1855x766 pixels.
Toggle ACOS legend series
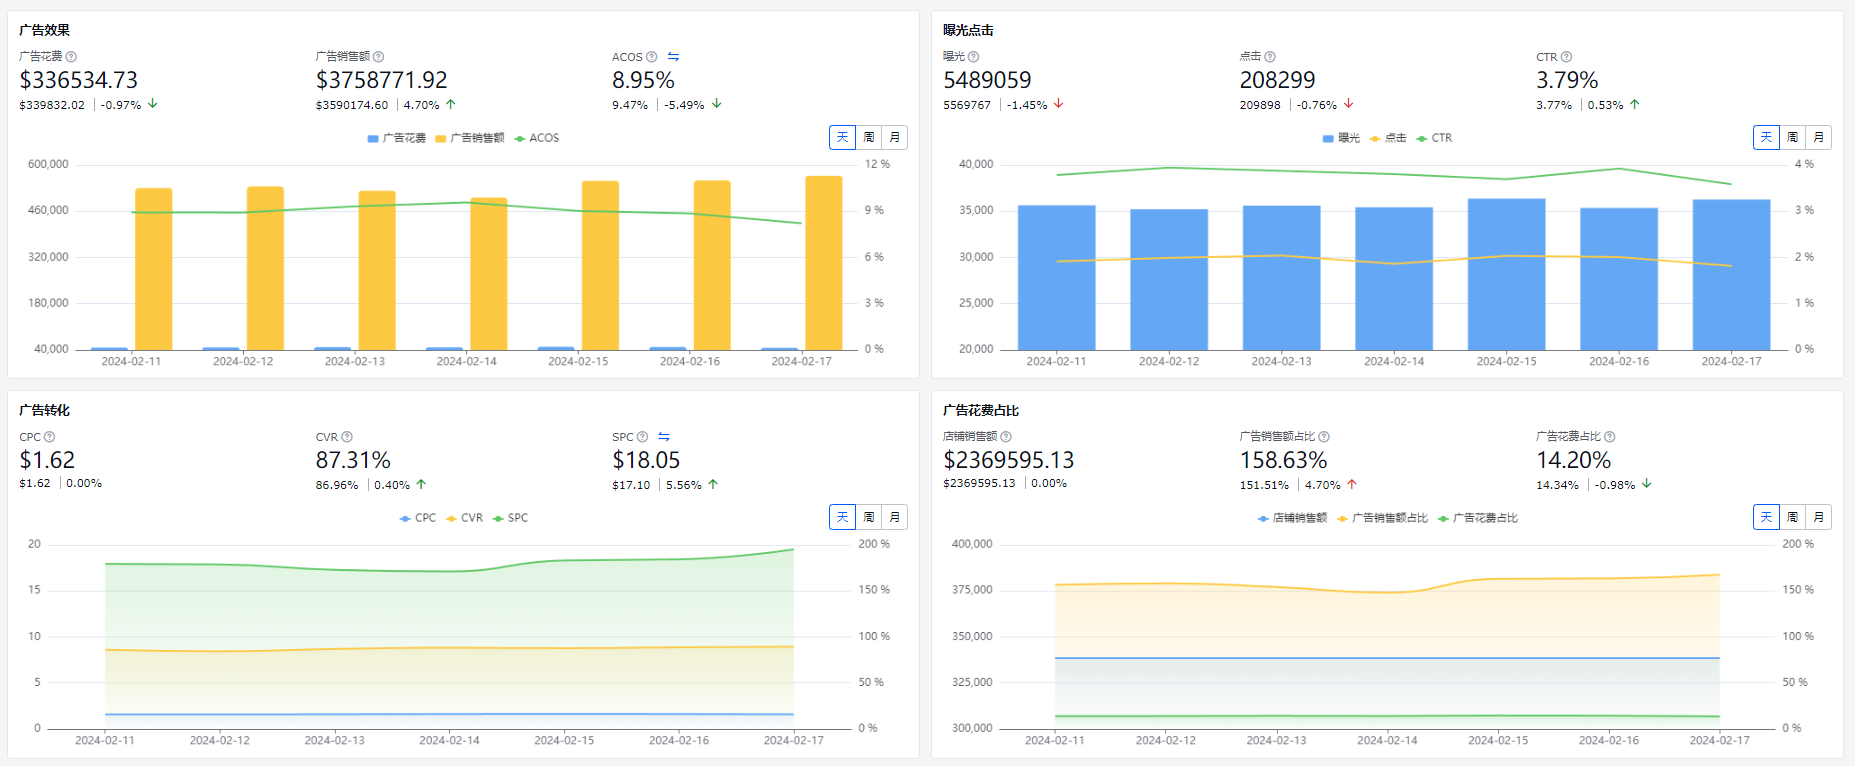click(x=537, y=138)
